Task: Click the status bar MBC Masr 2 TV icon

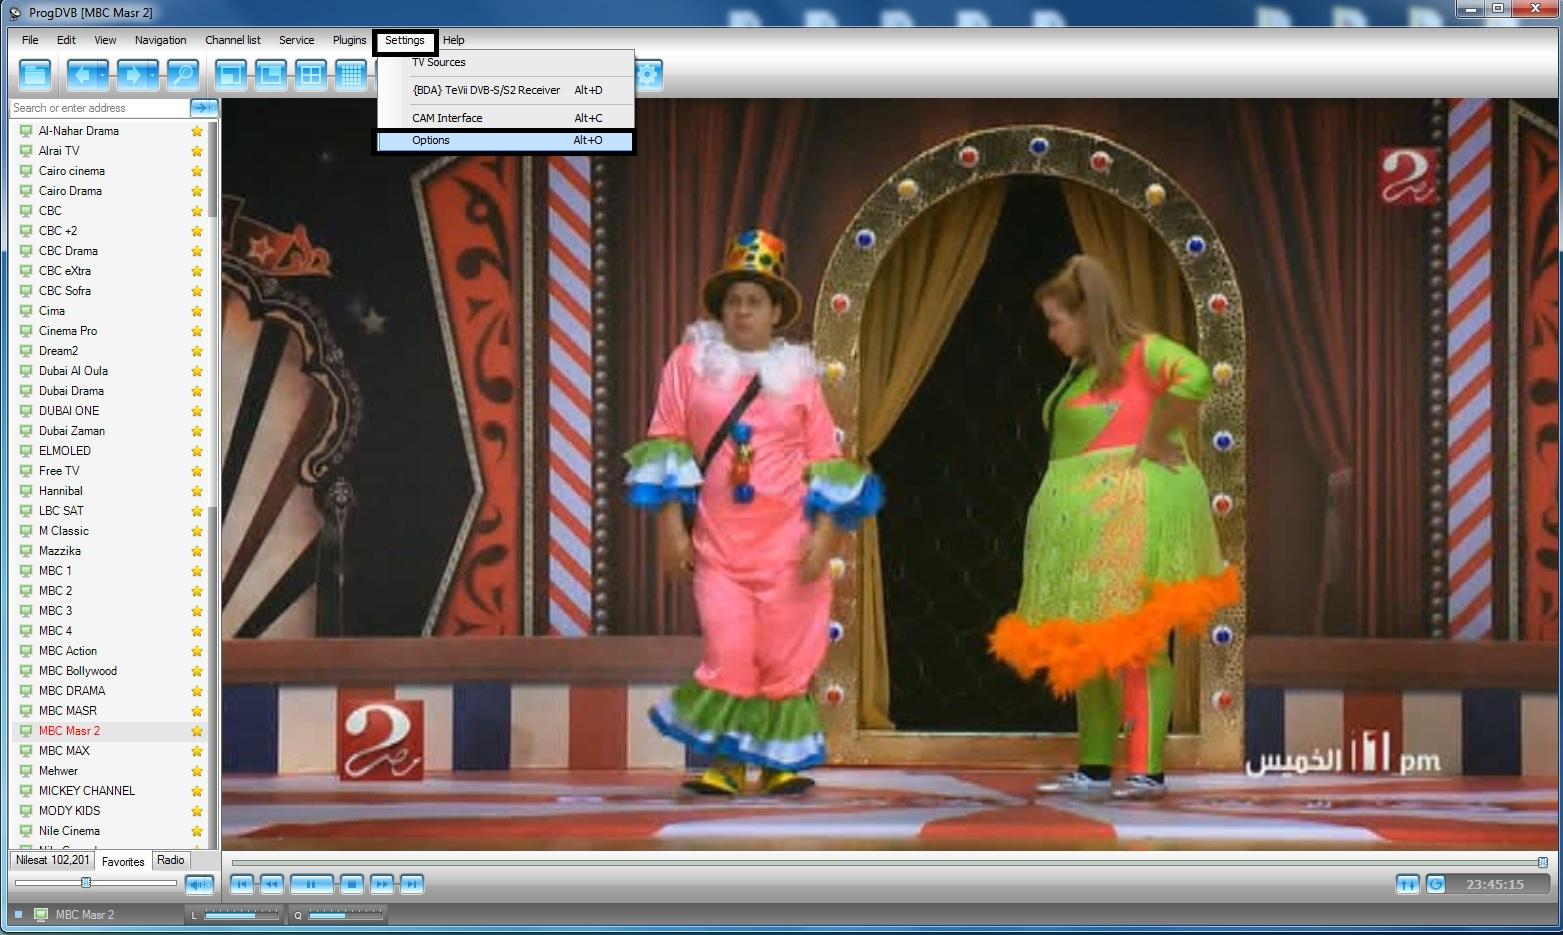Action: coord(41,915)
